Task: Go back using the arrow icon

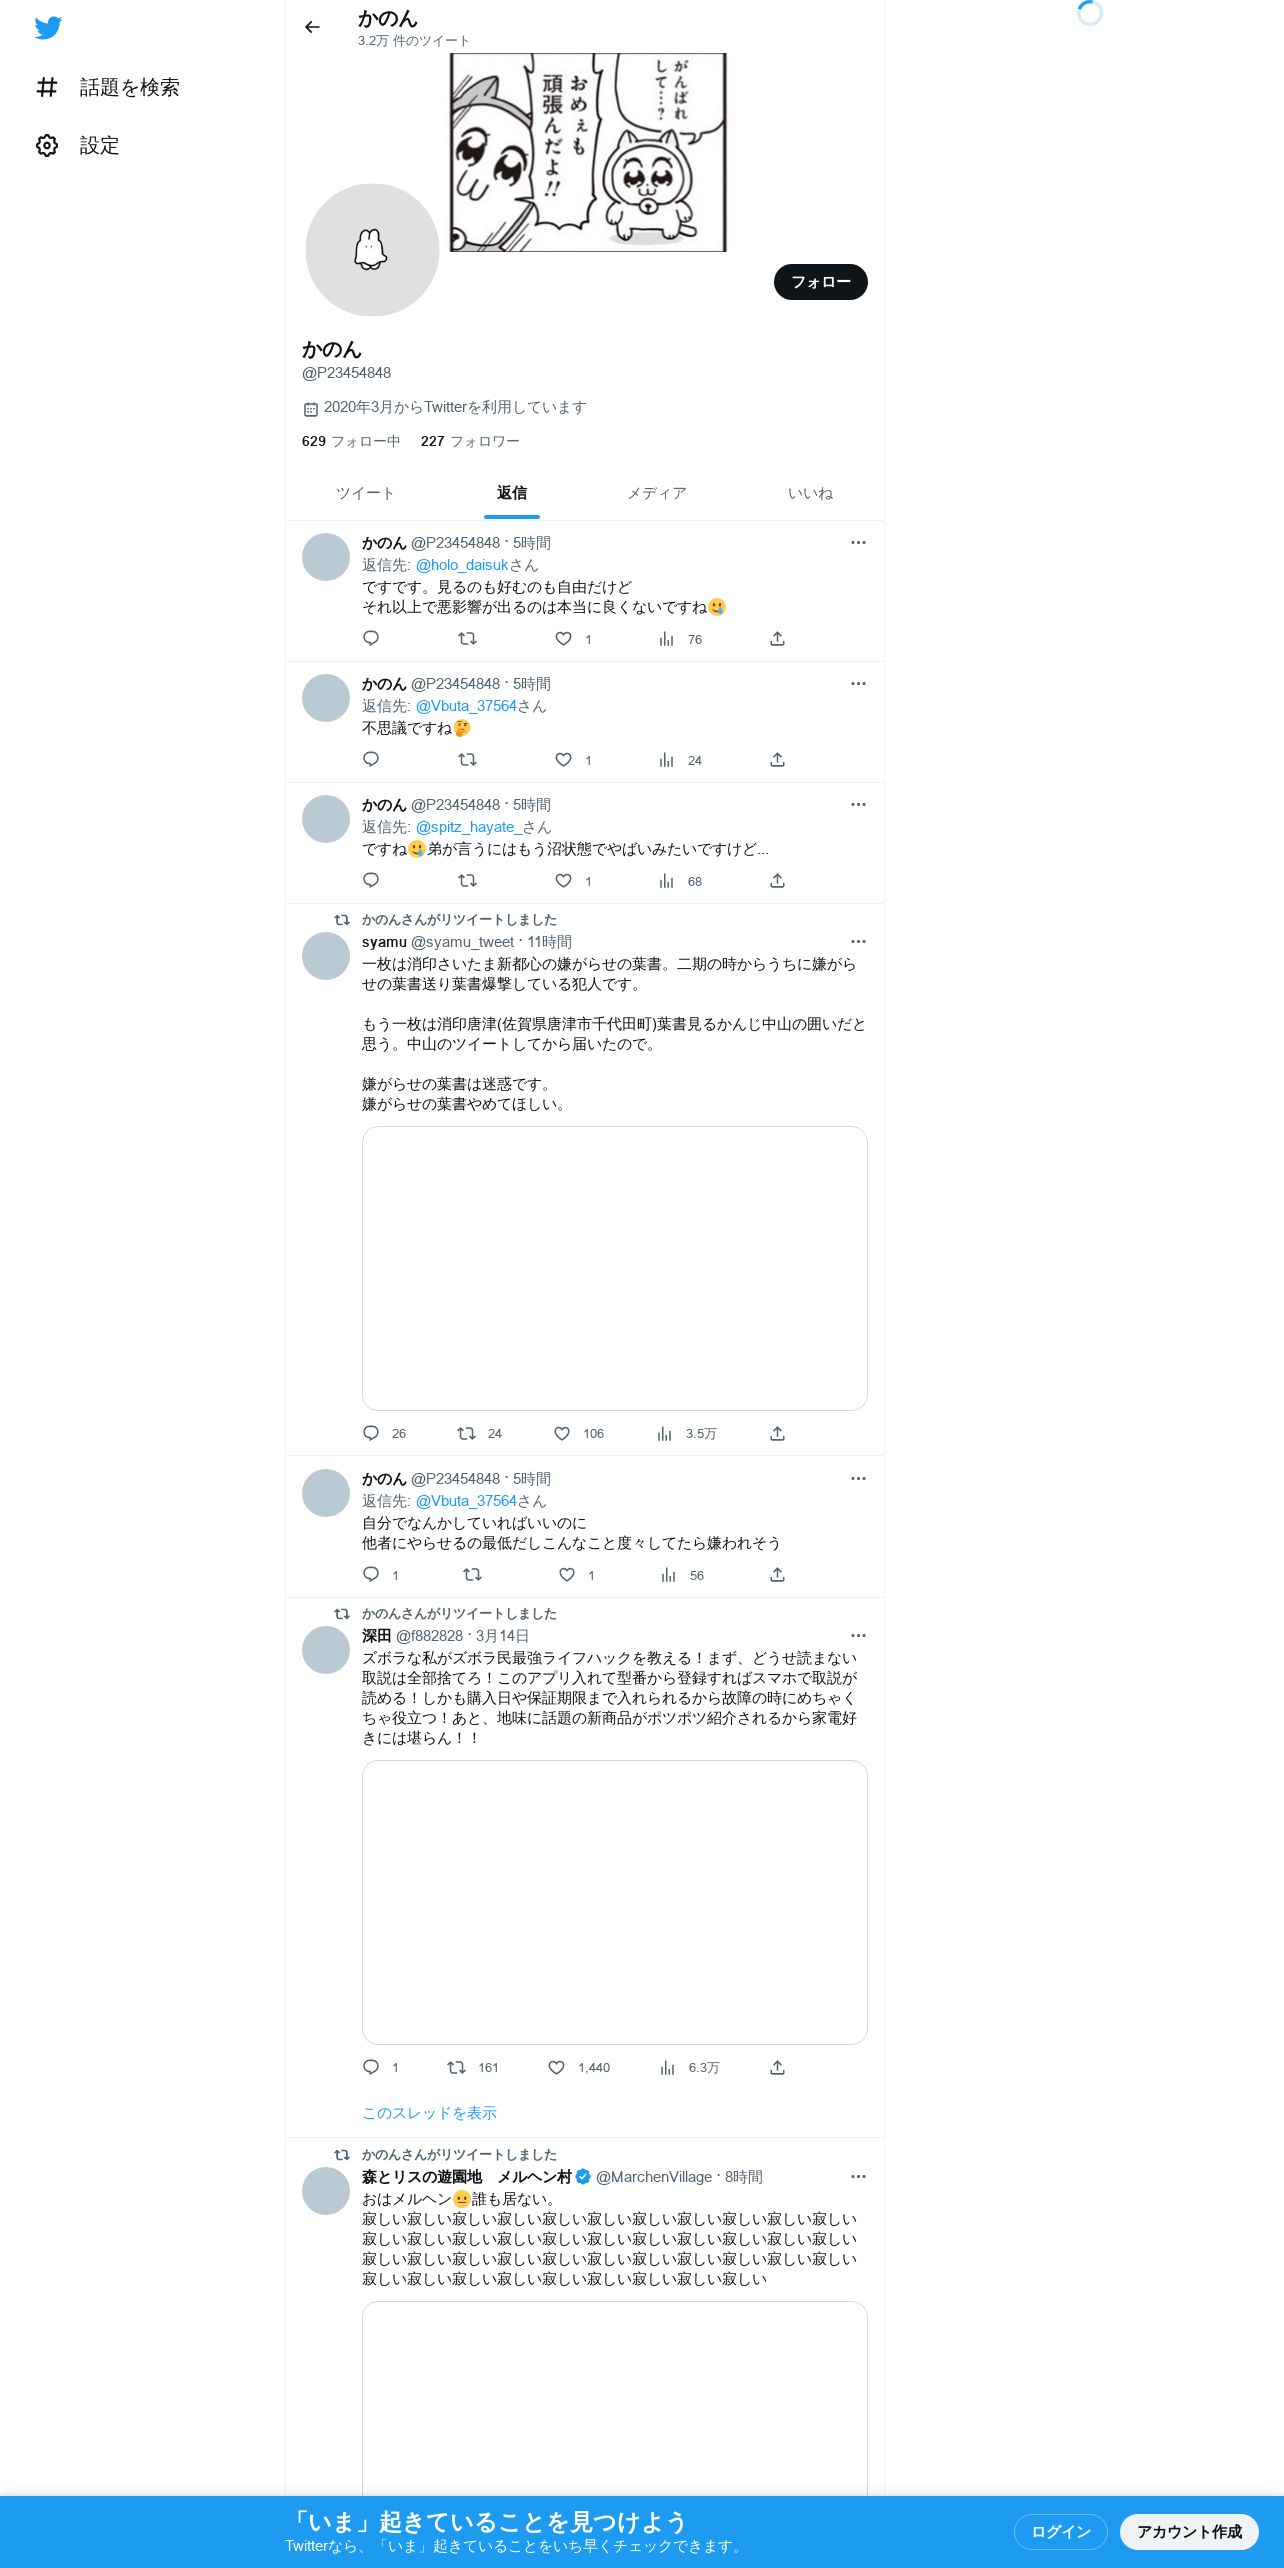Action: point(312,27)
